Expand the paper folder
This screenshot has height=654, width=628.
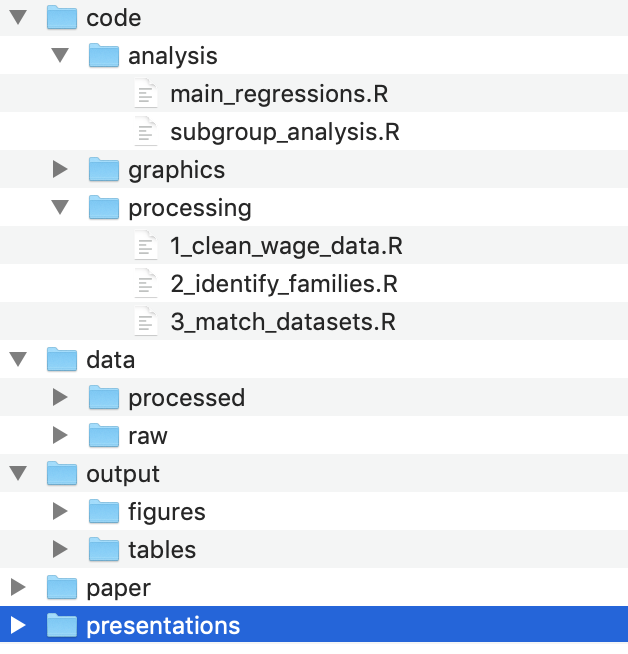click(x=18, y=588)
